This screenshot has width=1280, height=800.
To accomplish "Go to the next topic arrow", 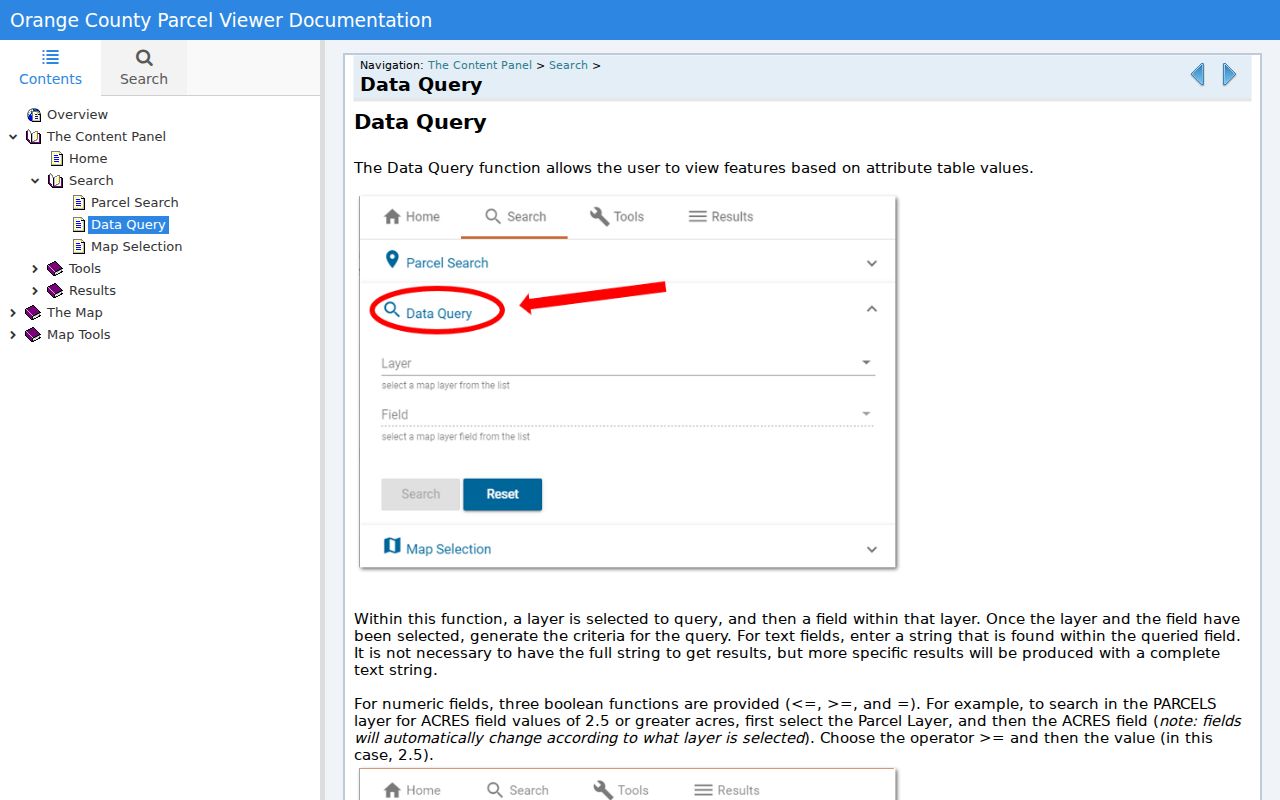I will click(x=1229, y=74).
